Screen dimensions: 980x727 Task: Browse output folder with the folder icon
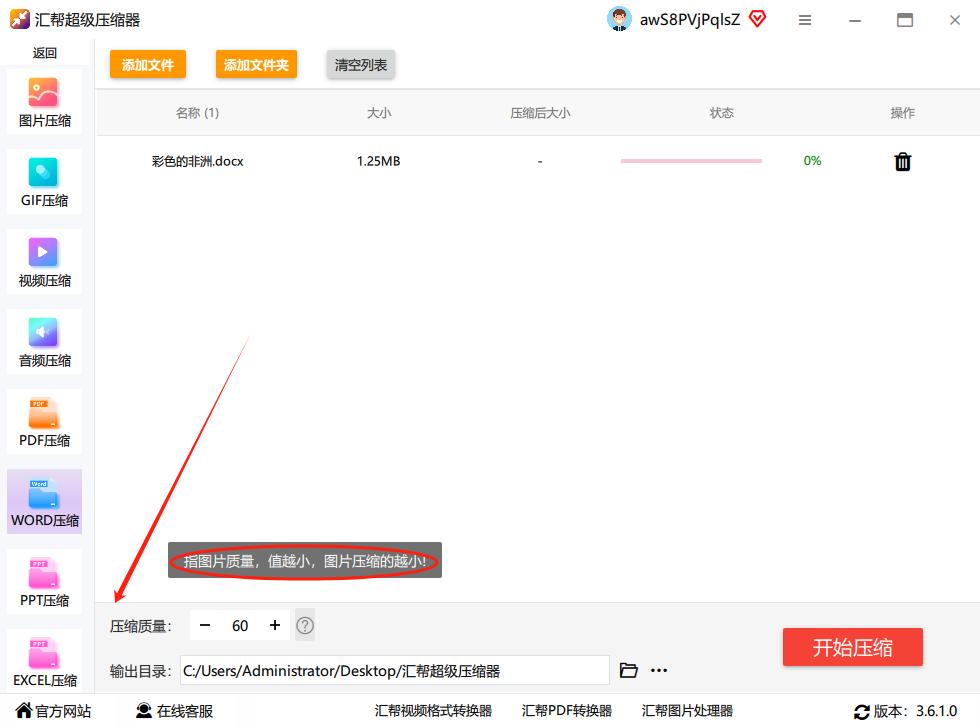(x=629, y=670)
